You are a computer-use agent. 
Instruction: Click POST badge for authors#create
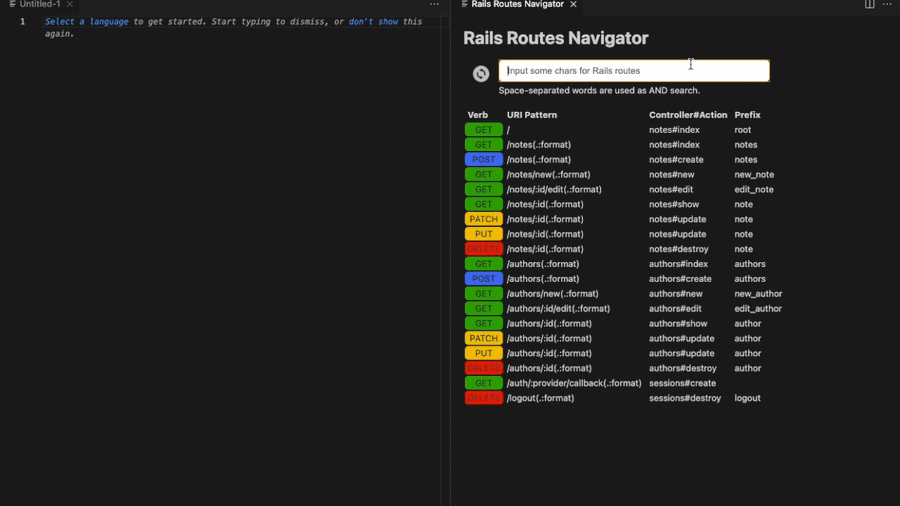pyautogui.click(x=483, y=279)
